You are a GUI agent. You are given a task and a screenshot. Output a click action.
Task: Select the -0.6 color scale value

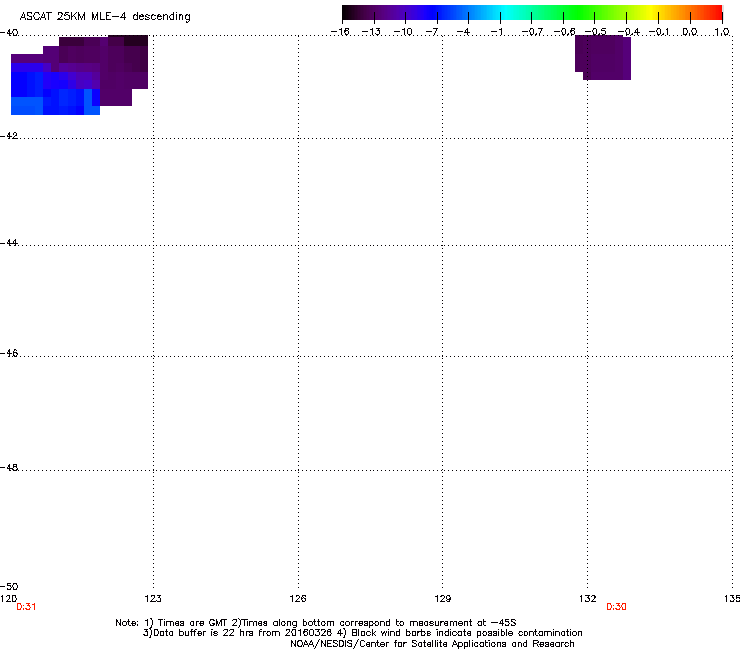click(564, 32)
